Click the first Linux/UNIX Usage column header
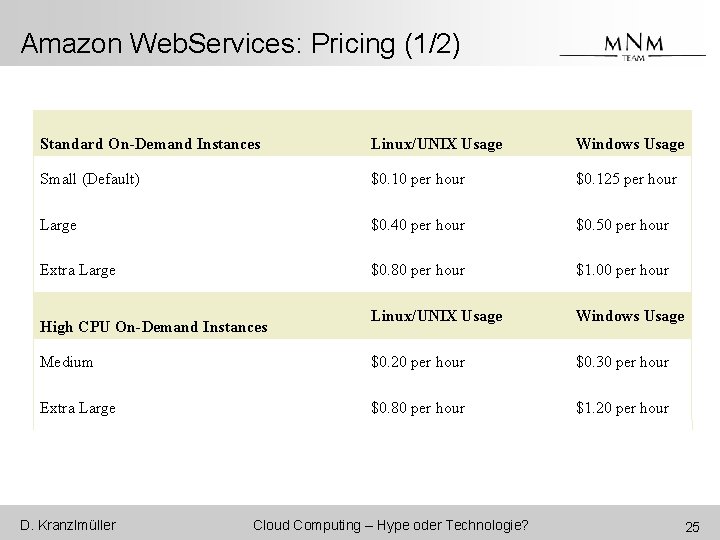 436,144
